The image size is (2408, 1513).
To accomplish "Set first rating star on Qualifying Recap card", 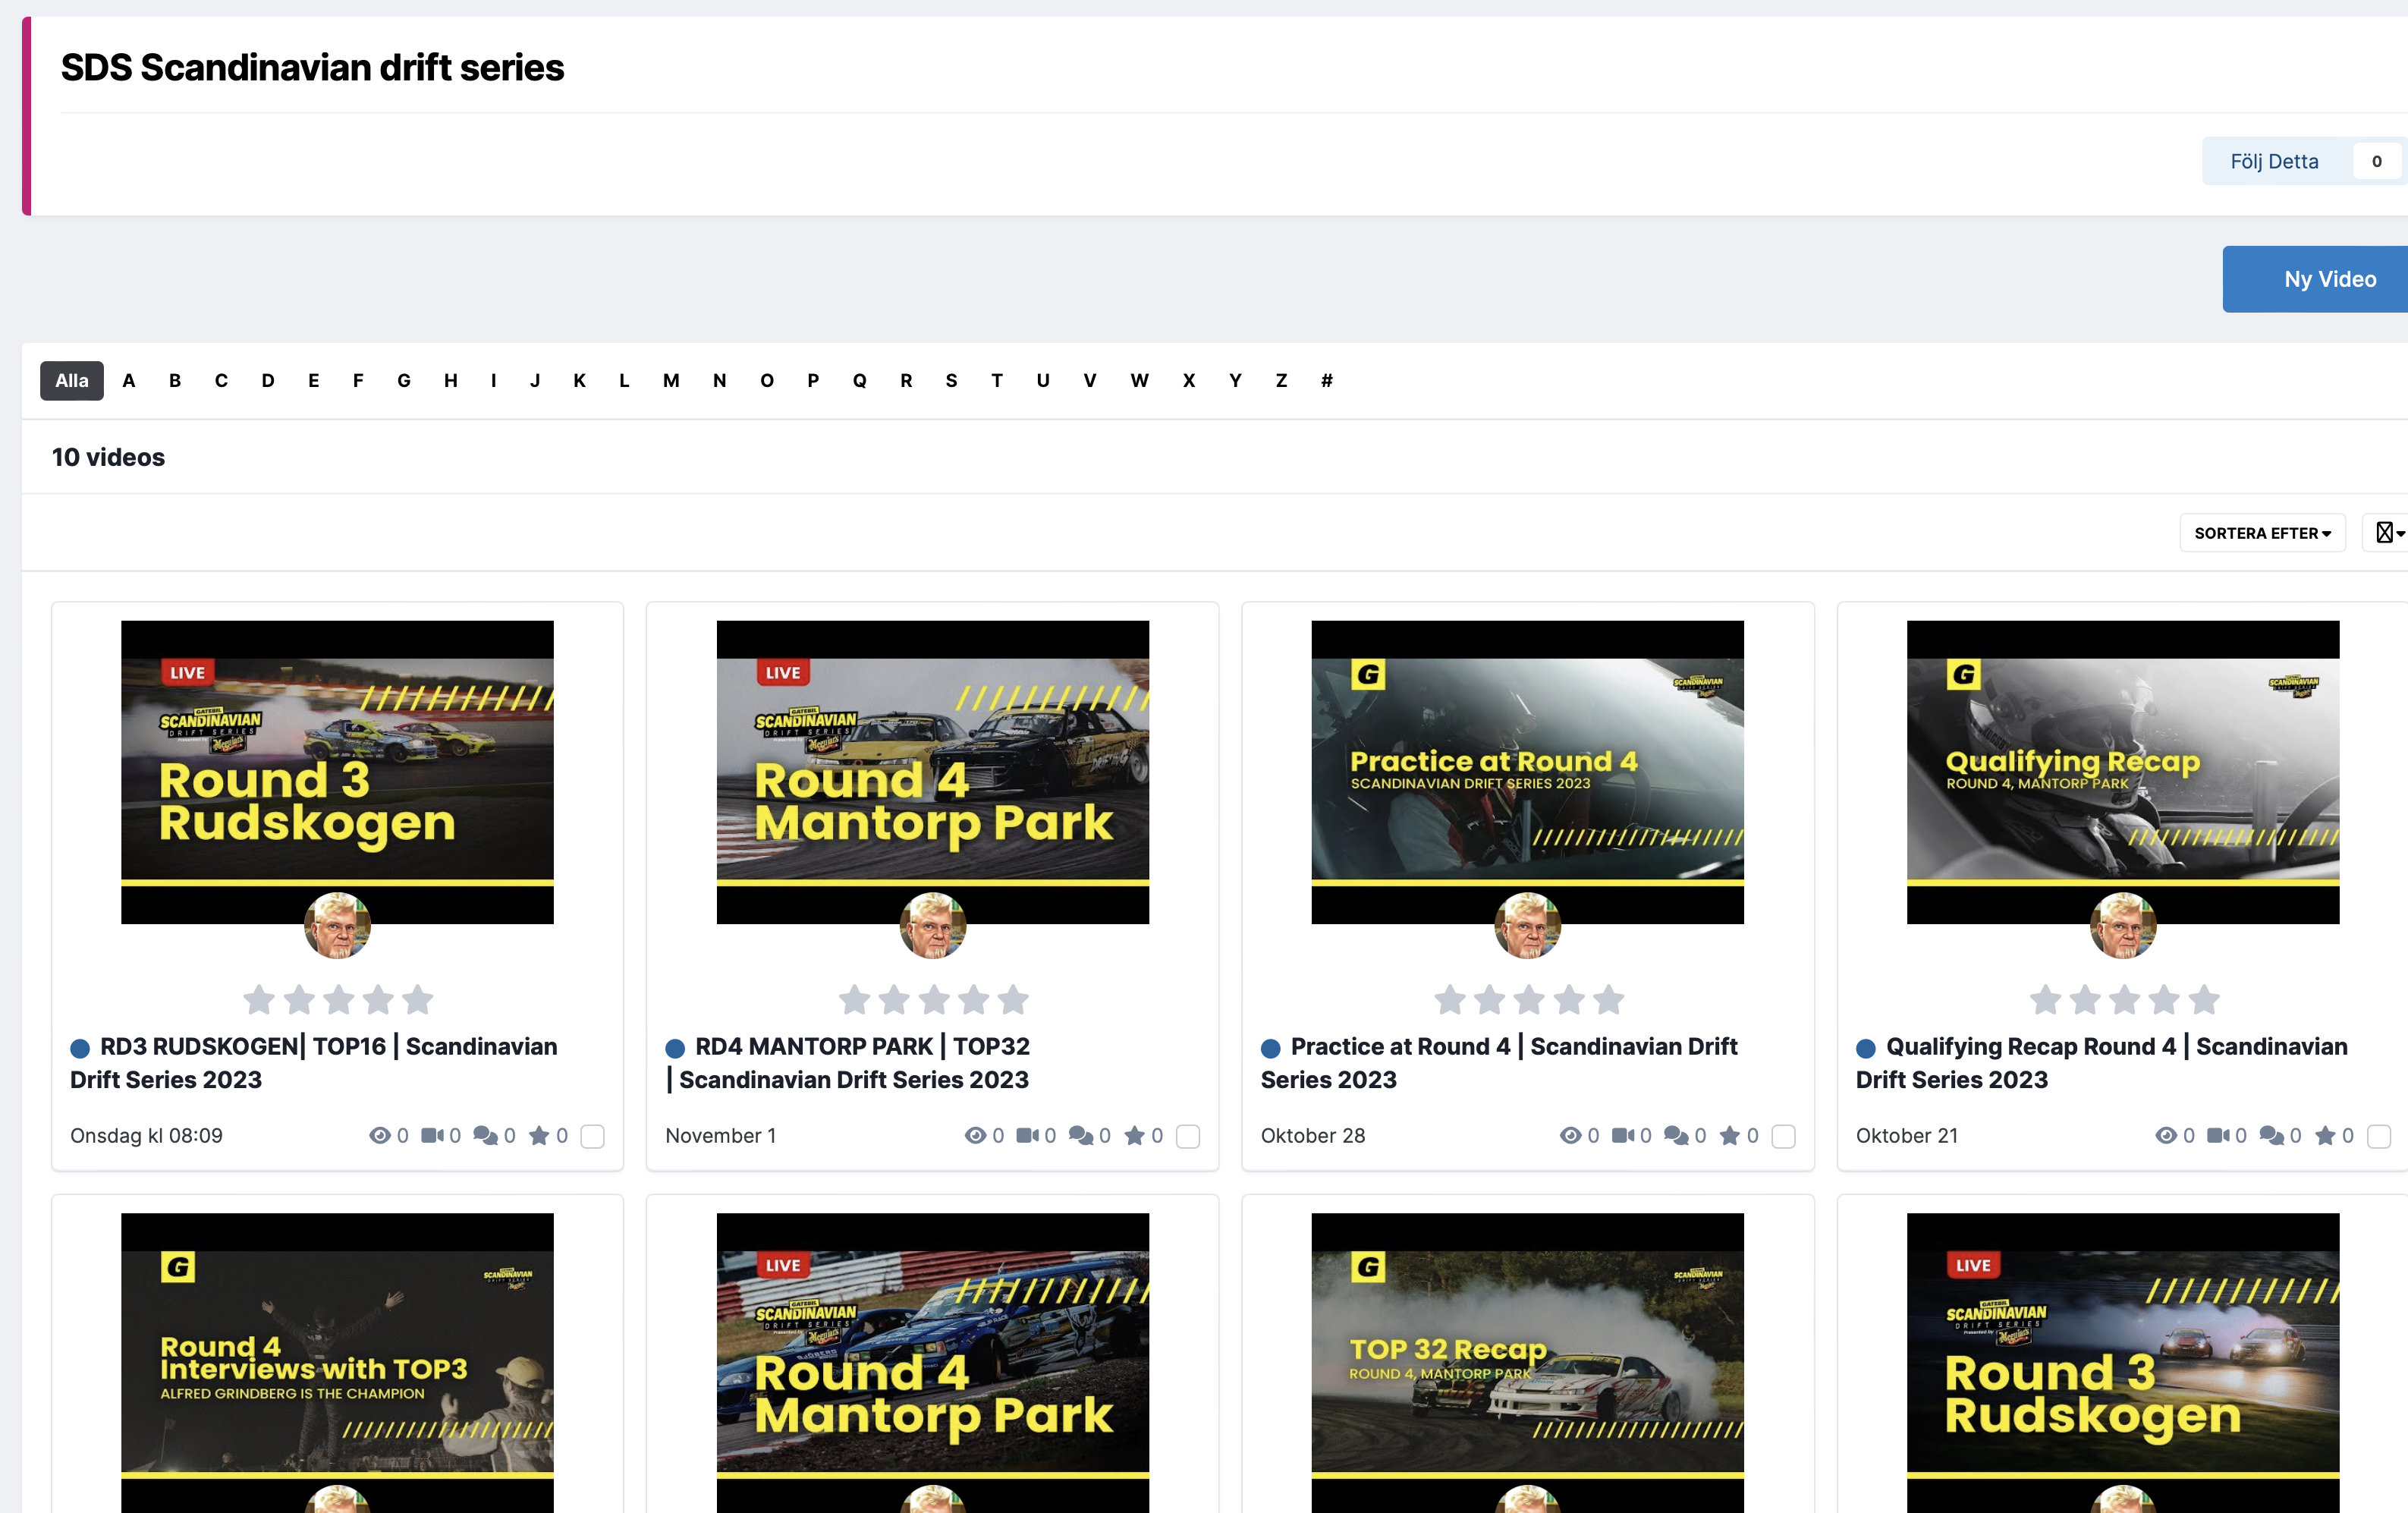I will (2045, 999).
